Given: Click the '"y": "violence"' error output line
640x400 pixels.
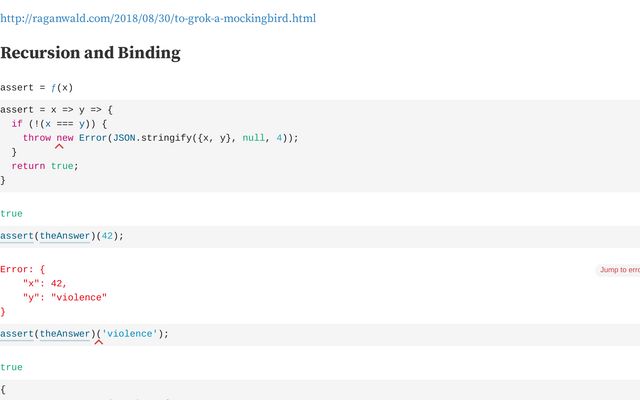Looking at the screenshot, I should point(64,297).
